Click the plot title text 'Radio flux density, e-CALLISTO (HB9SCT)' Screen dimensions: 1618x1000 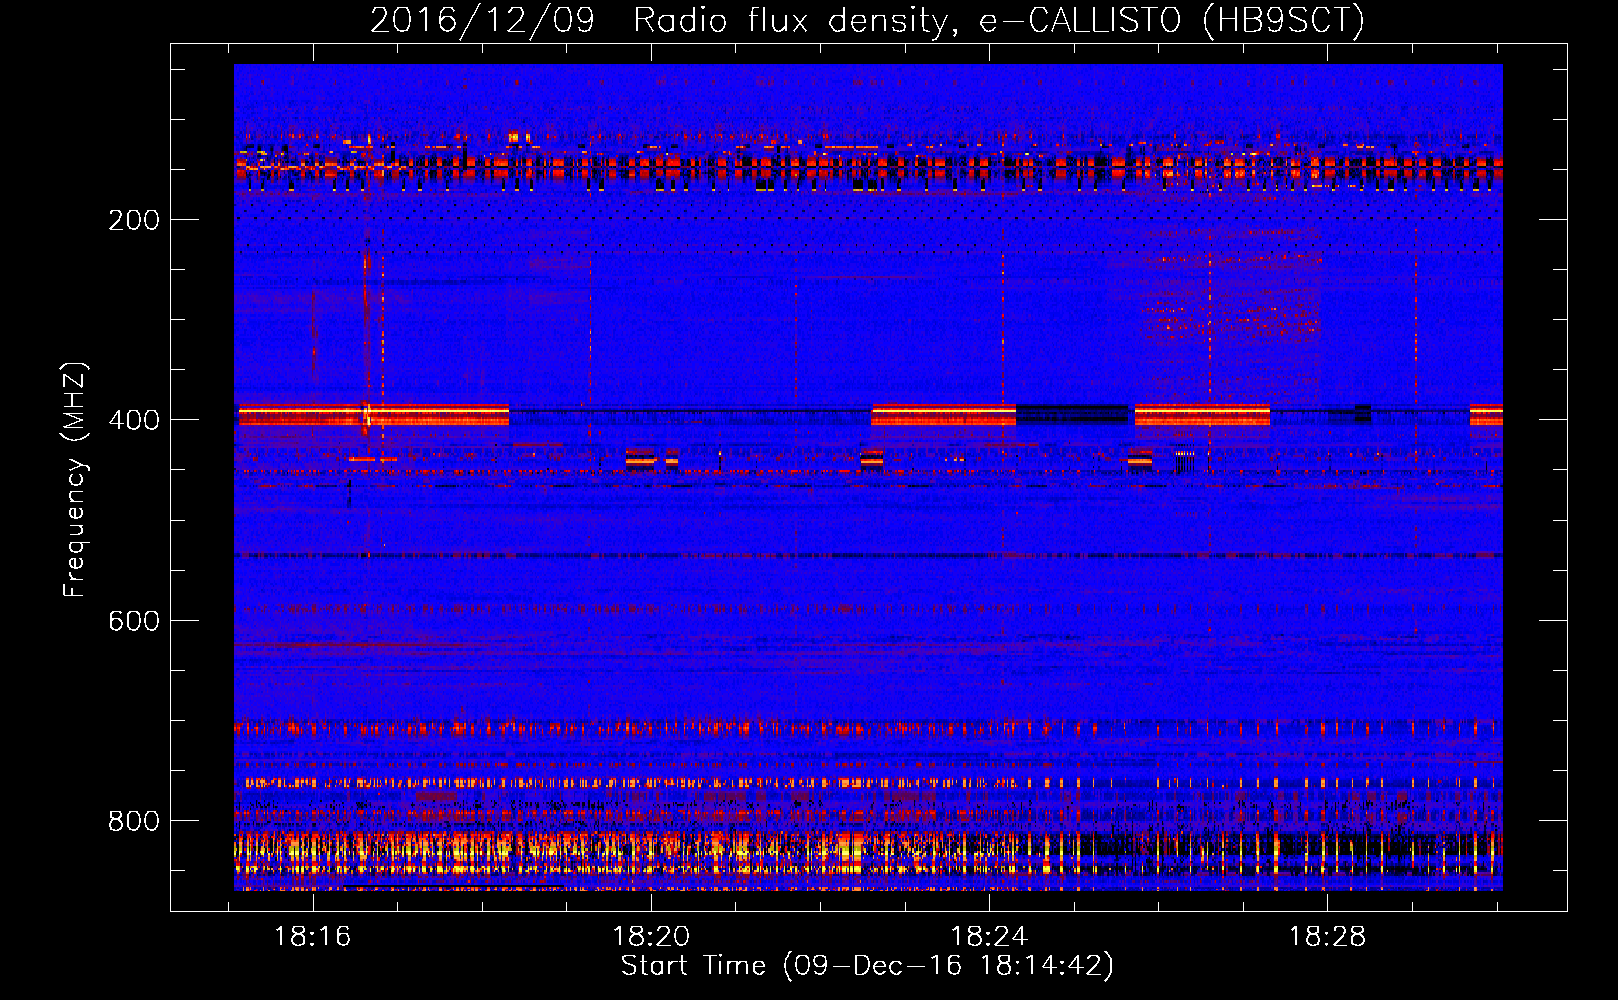point(999,20)
